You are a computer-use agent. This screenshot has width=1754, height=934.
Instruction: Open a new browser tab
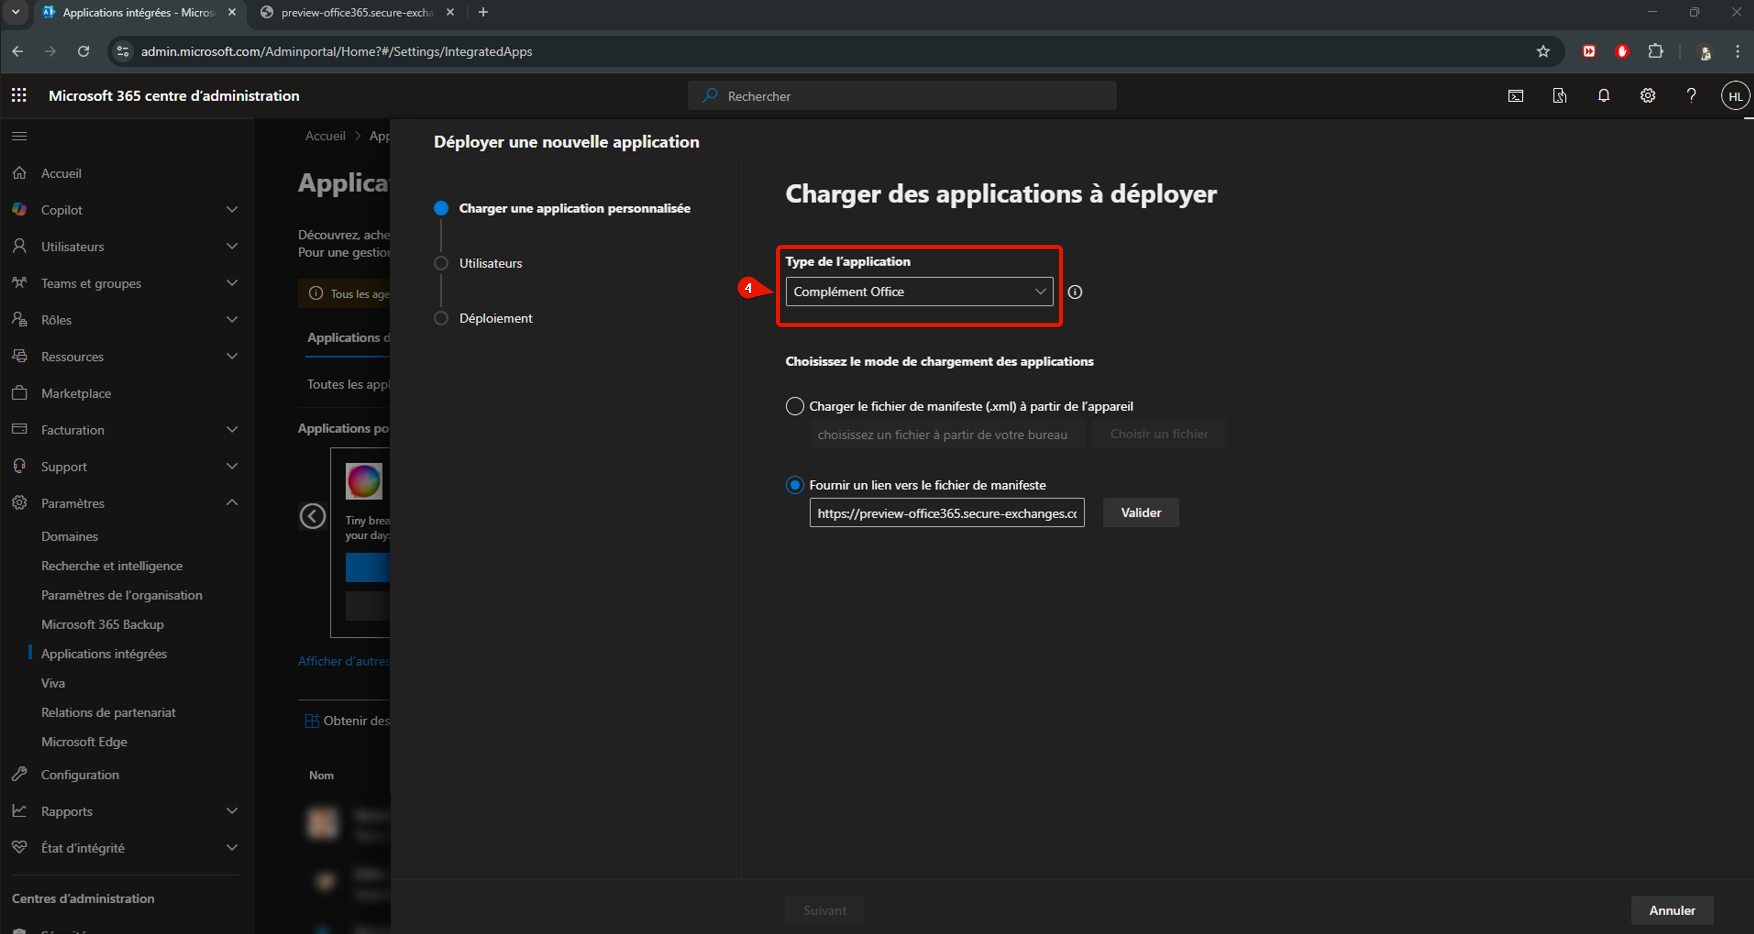coord(483,12)
